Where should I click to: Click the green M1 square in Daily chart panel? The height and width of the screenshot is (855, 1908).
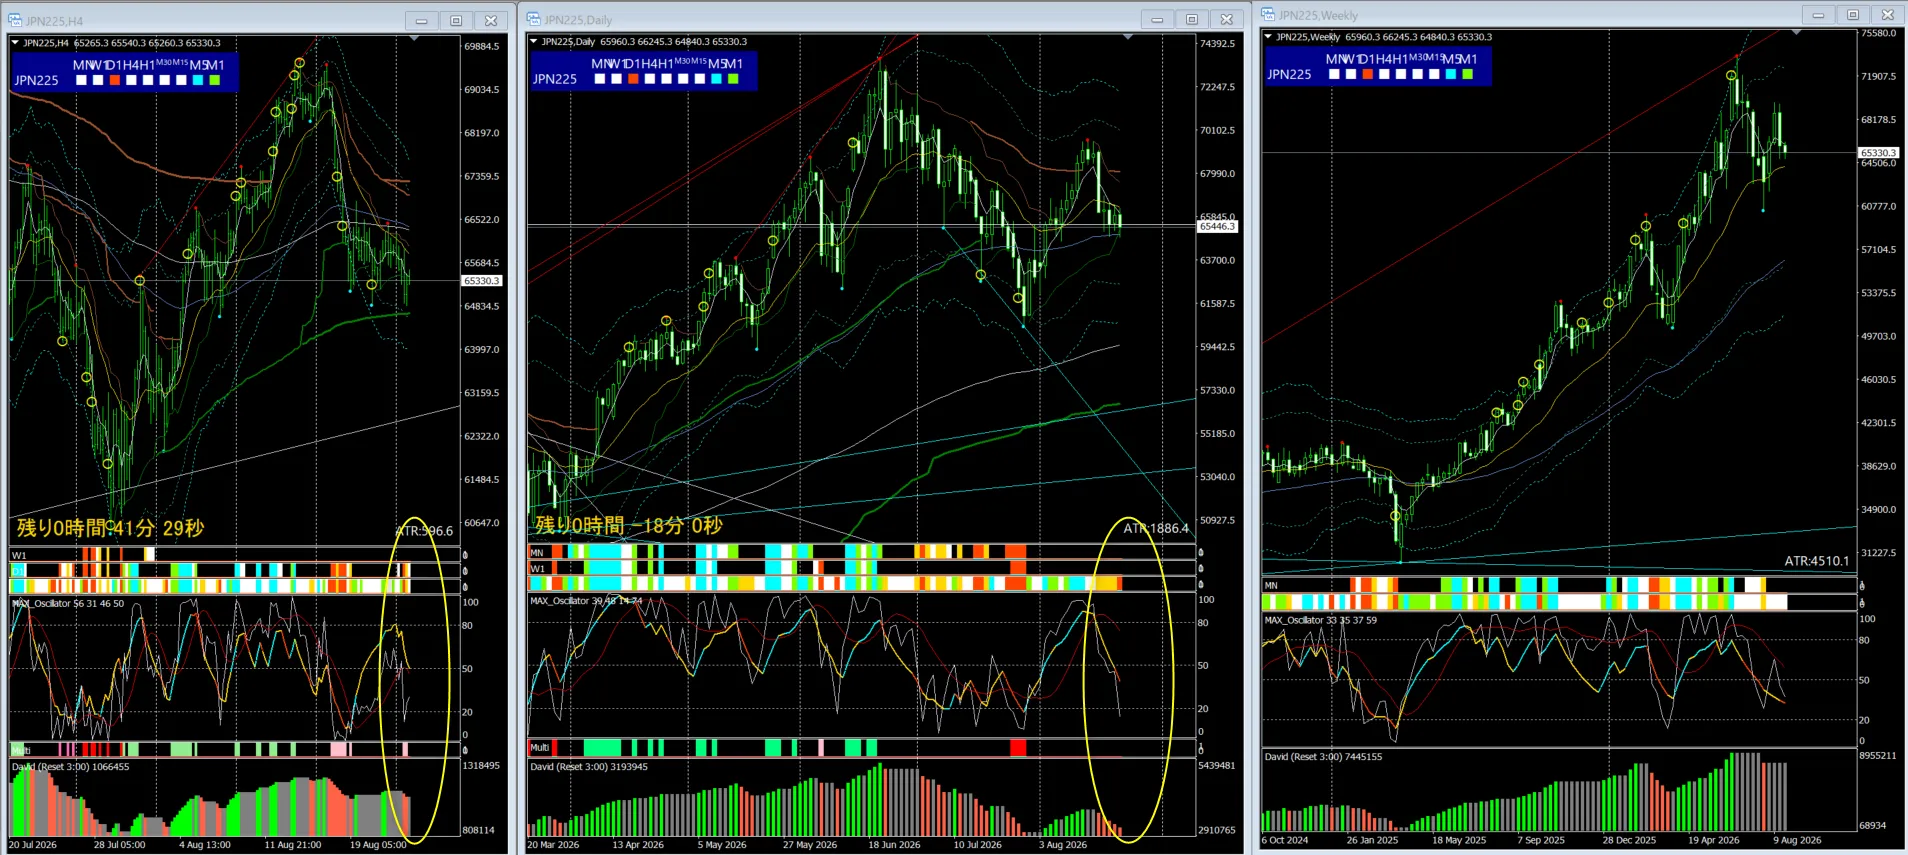pyautogui.click(x=733, y=79)
